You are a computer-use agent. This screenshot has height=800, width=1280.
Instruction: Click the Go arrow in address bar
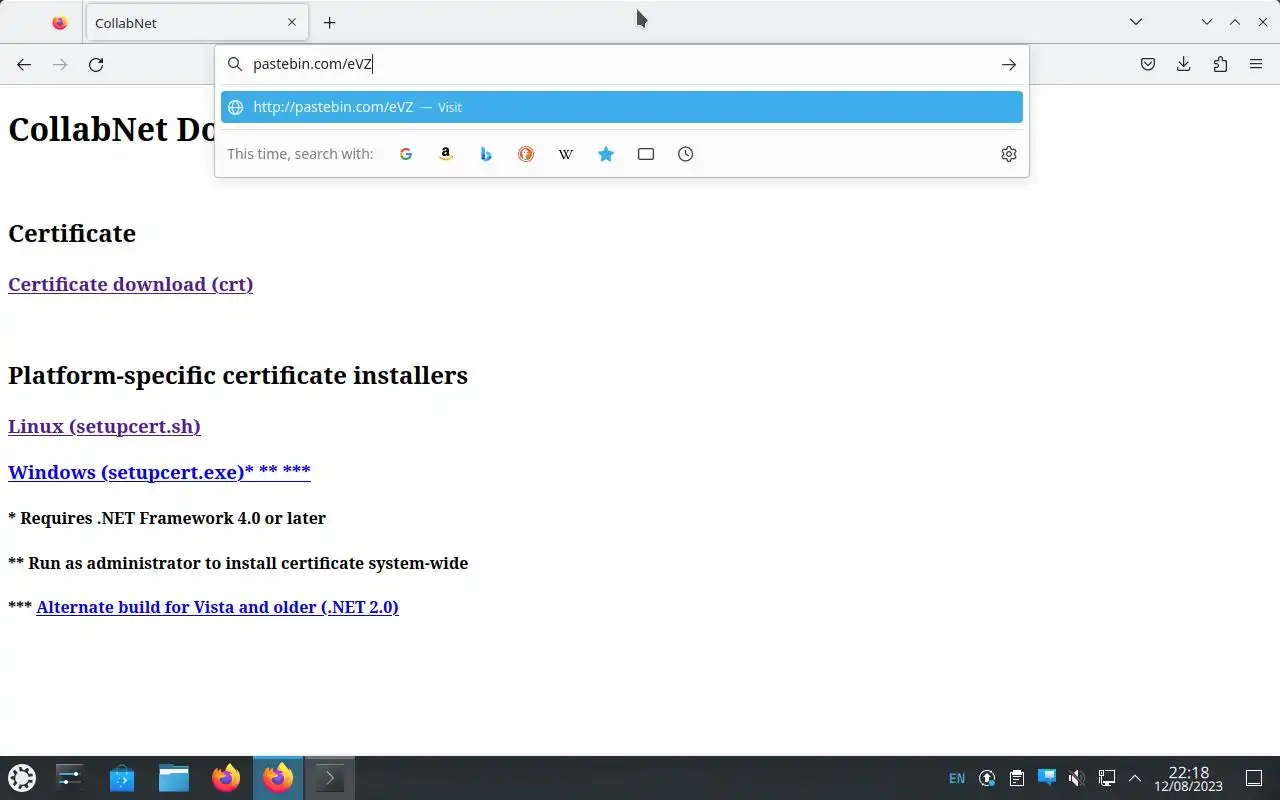[1008, 64]
